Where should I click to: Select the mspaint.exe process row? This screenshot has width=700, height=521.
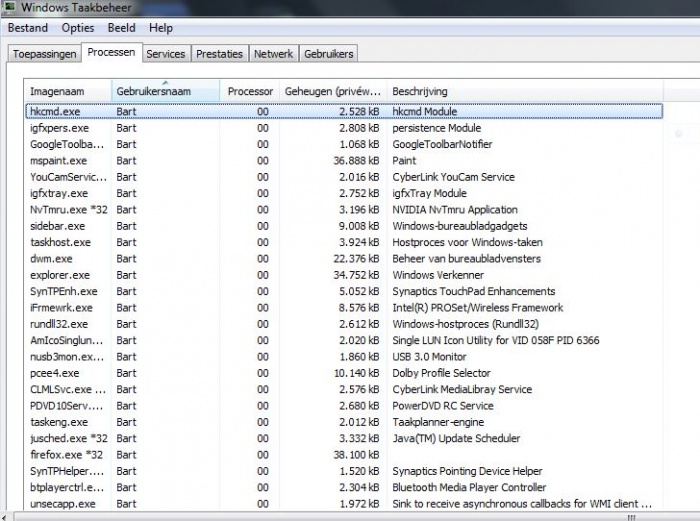pos(58,160)
